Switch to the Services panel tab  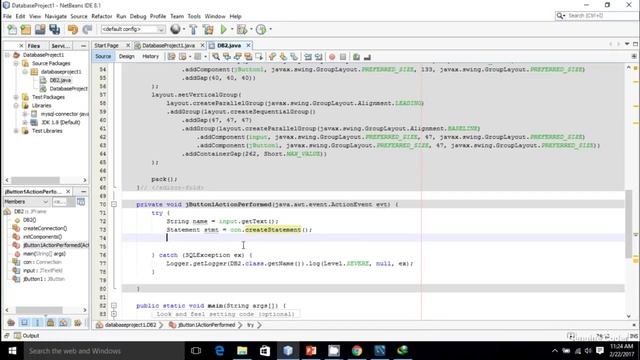61,46
